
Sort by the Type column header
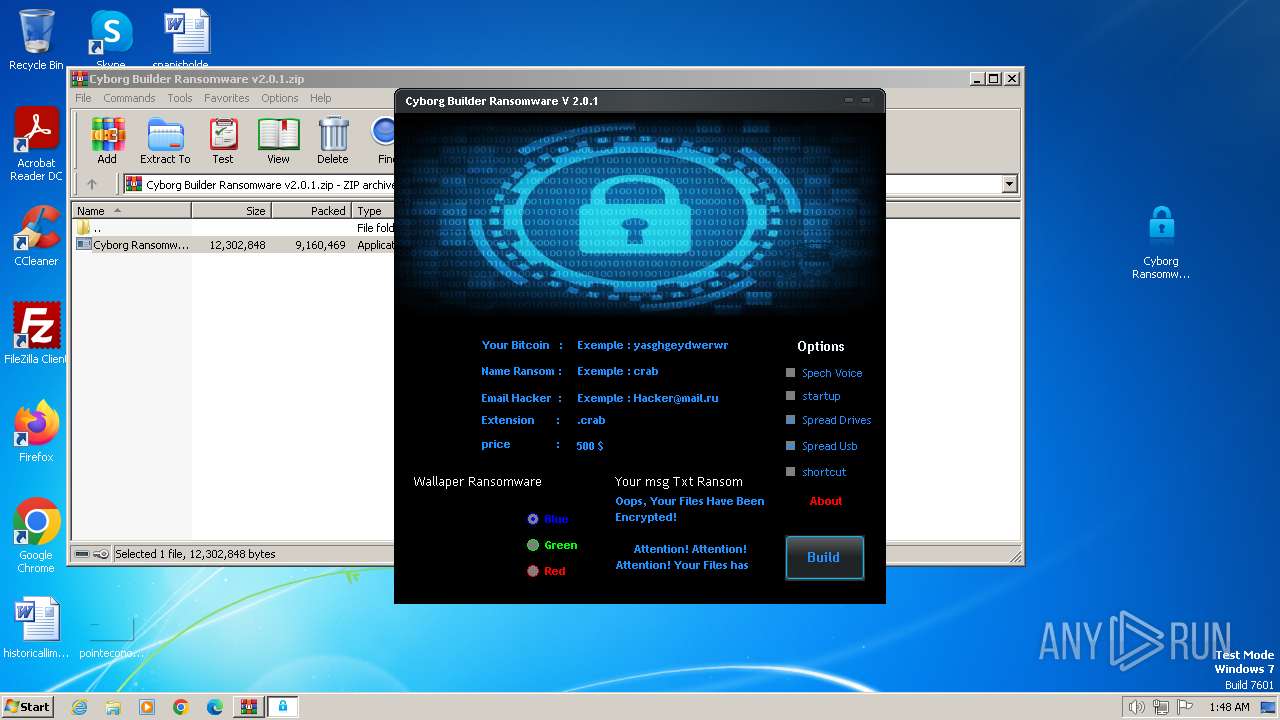[x=373, y=211]
